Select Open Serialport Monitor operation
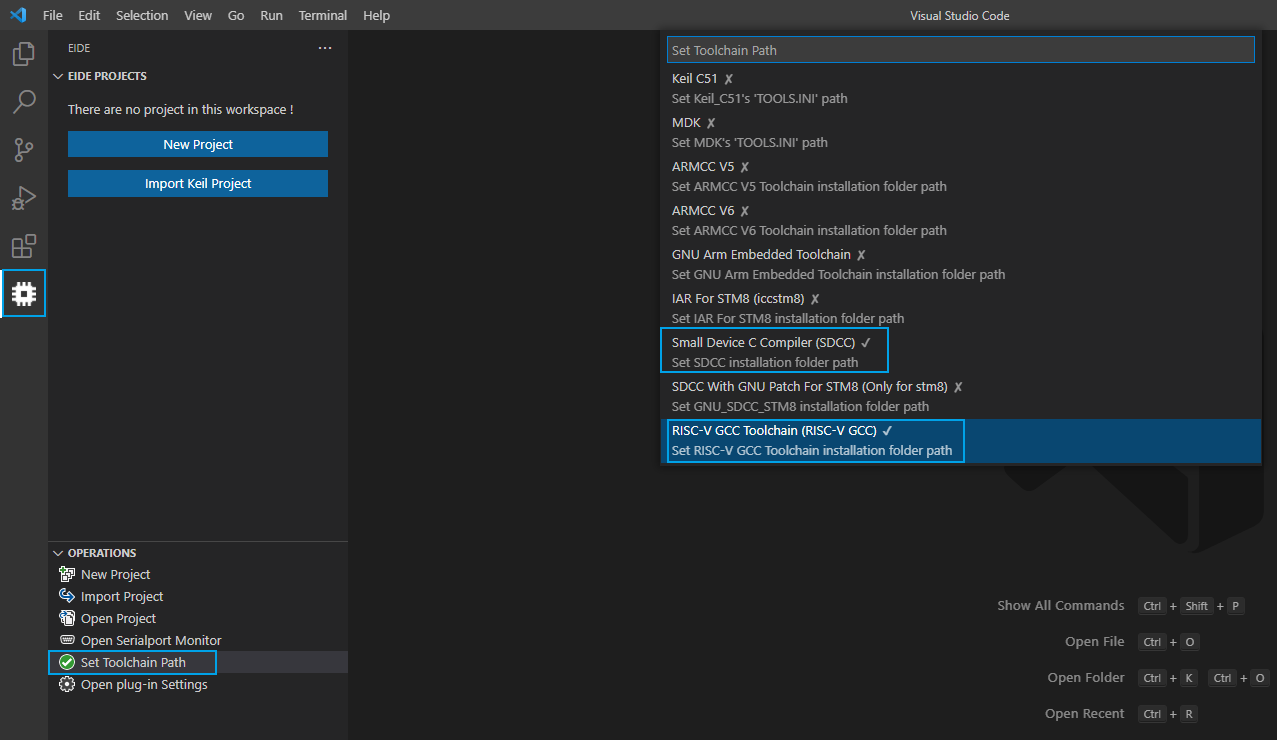Viewport: 1277px width, 740px height. 198,640
